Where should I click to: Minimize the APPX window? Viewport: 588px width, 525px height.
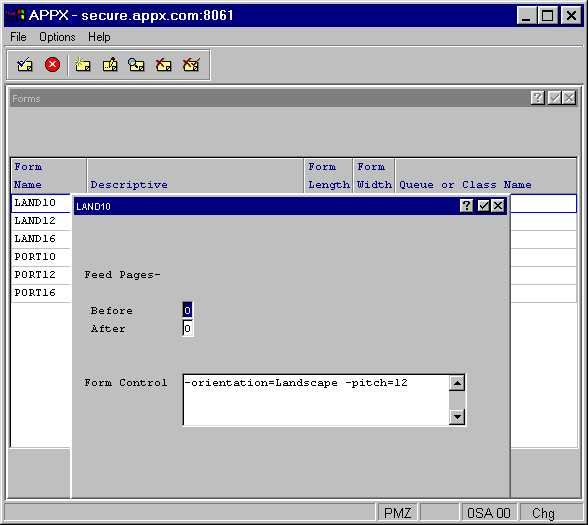[x=526, y=16]
